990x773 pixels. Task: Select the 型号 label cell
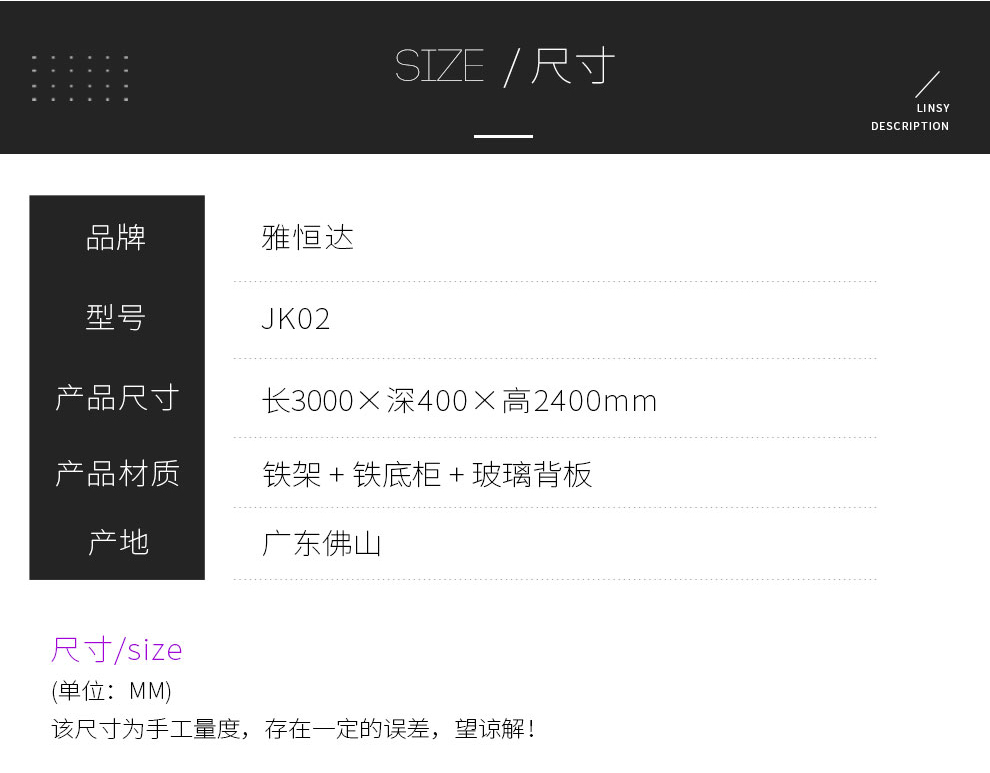click(x=117, y=318)
